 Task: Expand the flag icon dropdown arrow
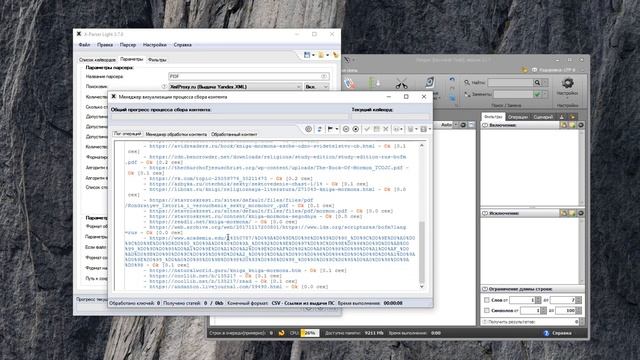337,129
